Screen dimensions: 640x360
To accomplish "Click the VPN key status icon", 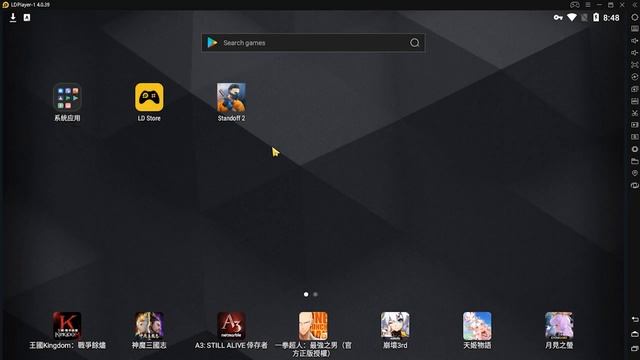I will (558, 18).
